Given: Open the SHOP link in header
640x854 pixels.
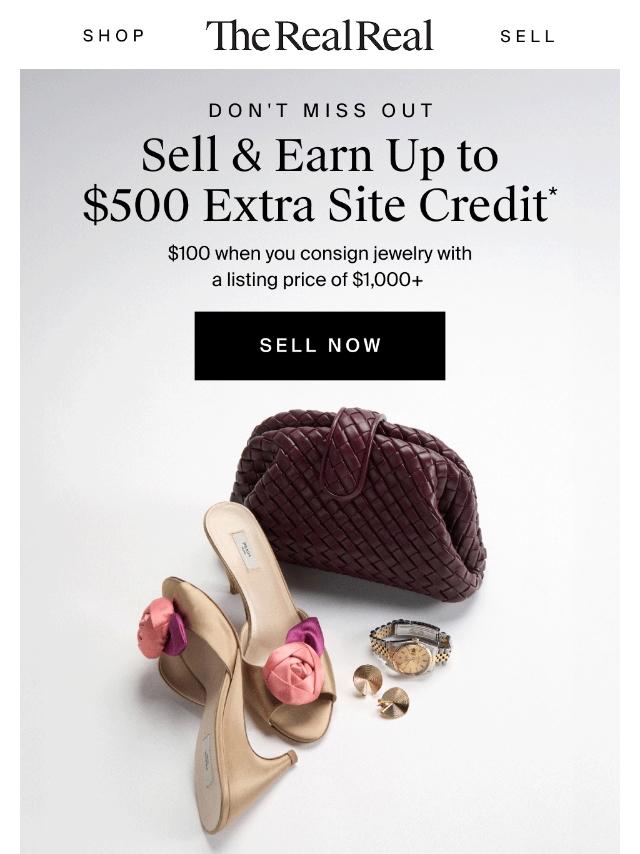Looking at the screenshot, I should [114, 36].
